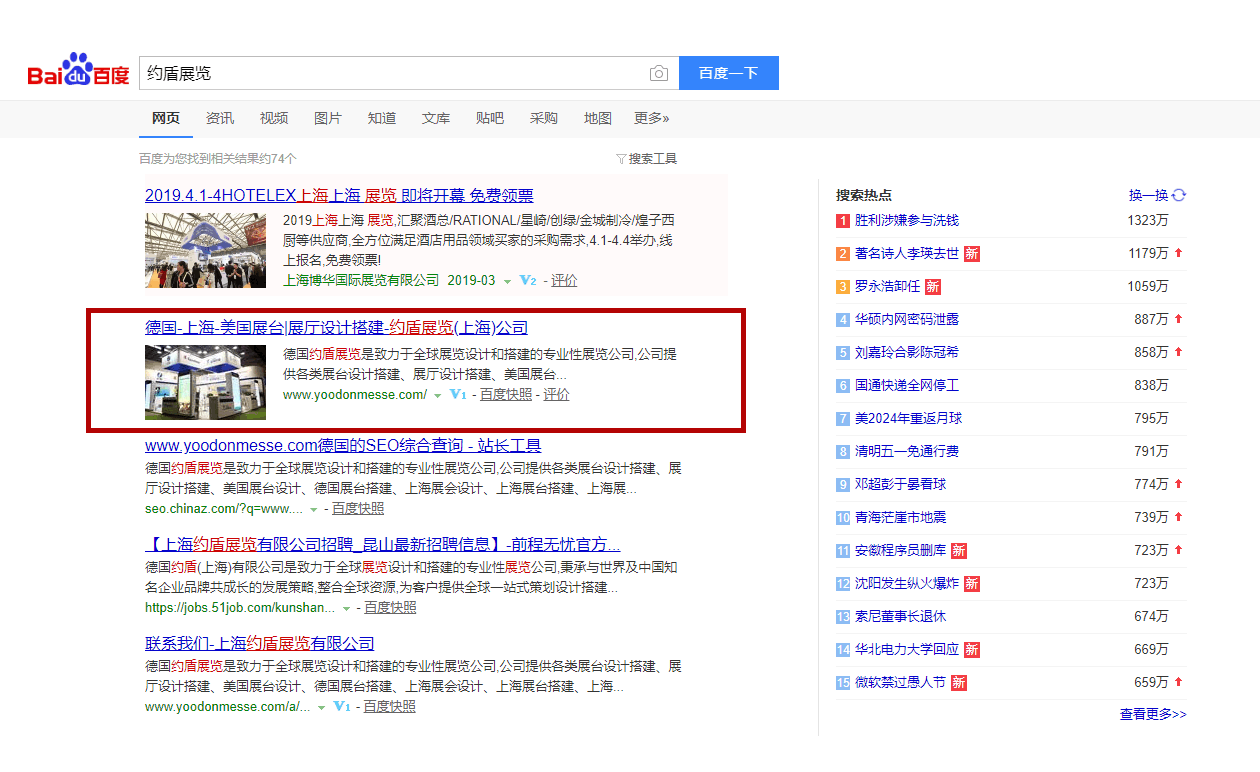Click the filter icon beside 搜索工具
The width and height of the screenshot is (1260, 772).
[x=621, y=158]
